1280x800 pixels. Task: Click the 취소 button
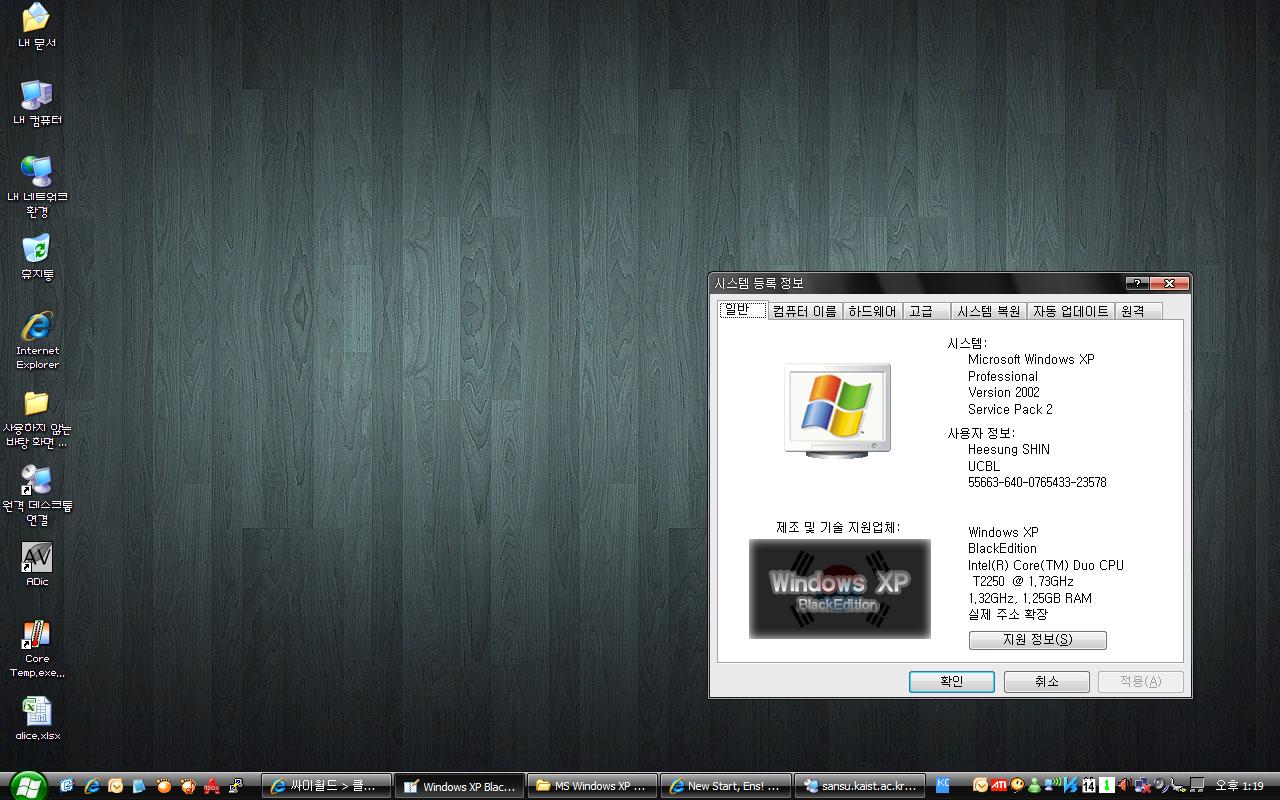tap(1046, 681)
